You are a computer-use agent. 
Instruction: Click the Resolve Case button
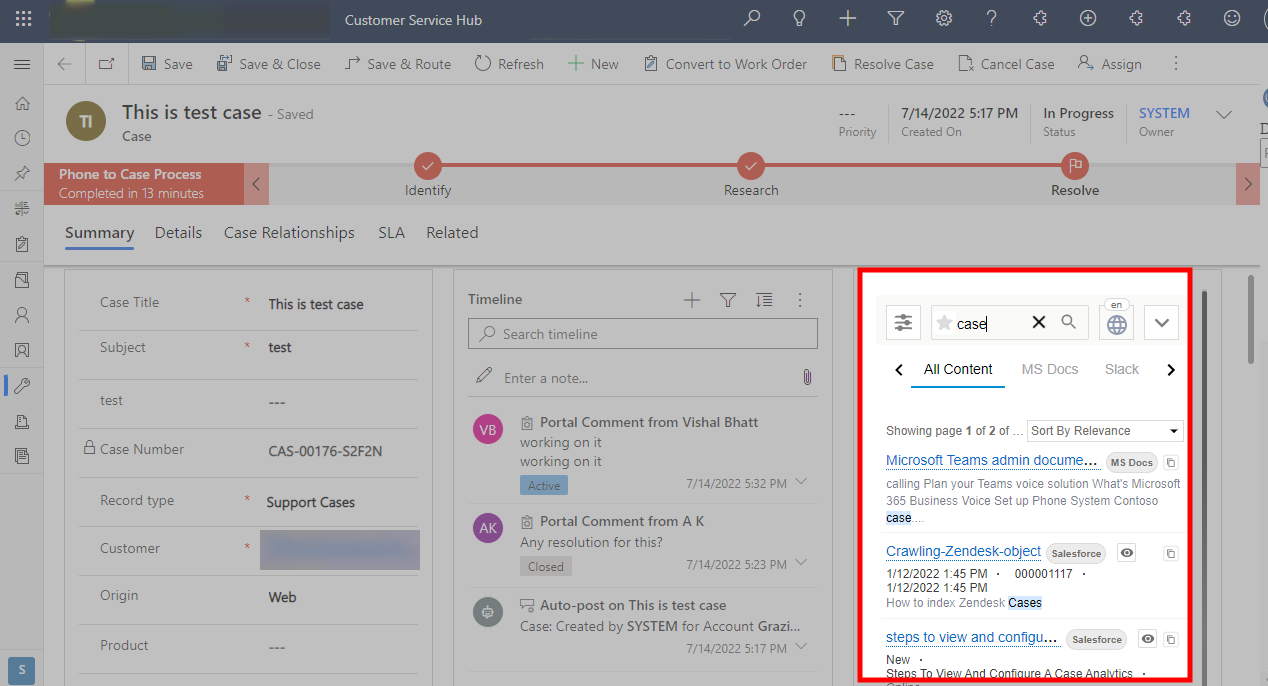[882, 64]
